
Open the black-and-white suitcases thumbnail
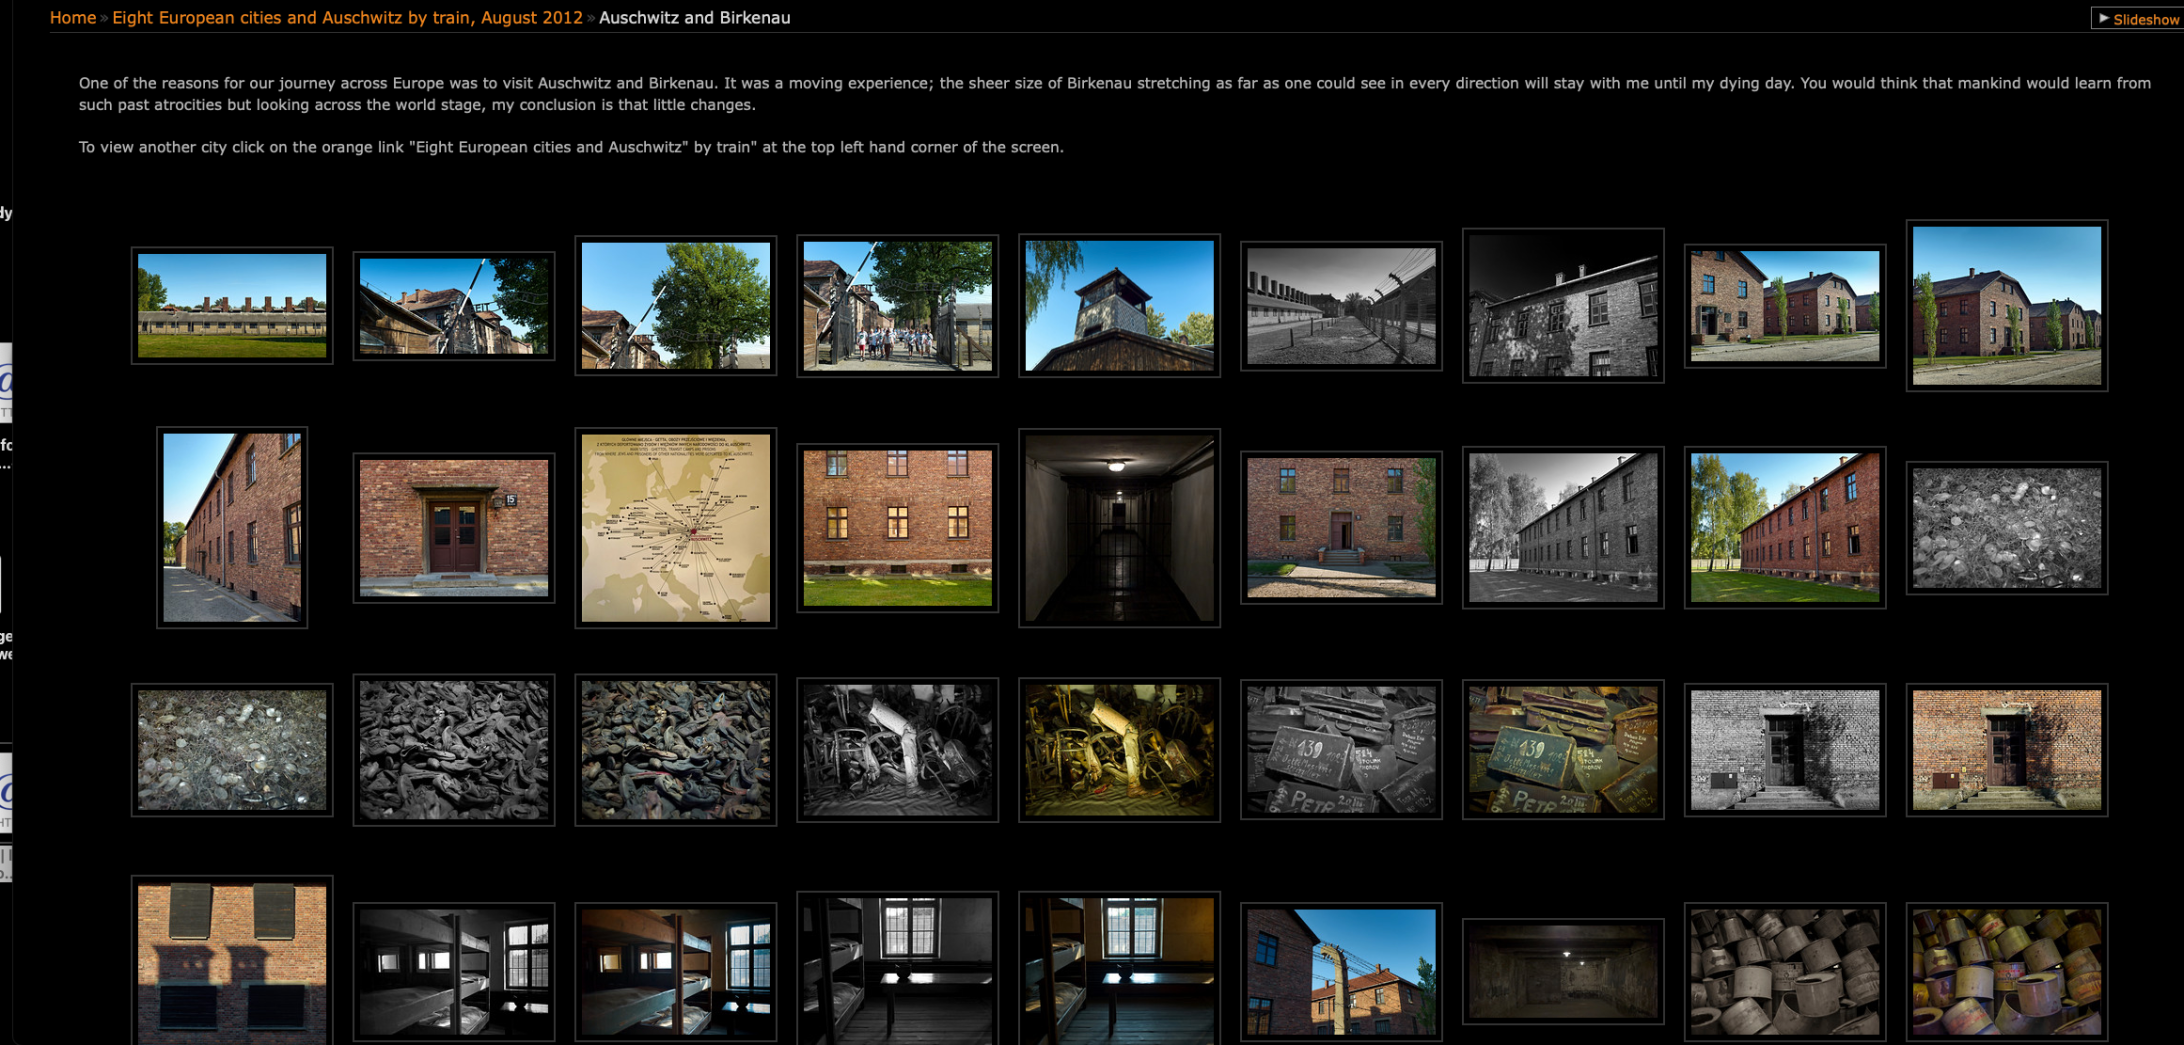click(x=1341, y=750)
